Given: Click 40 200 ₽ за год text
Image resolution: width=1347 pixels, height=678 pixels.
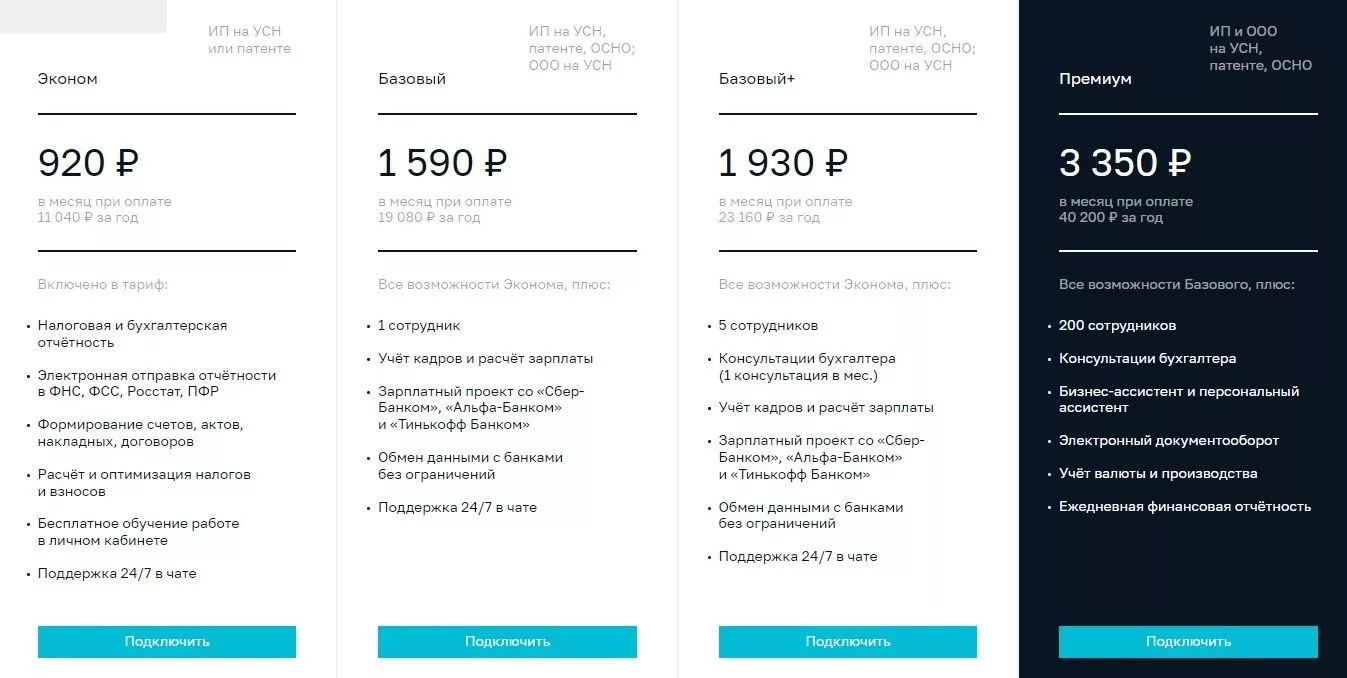Looking at the screenshot, I should click(1111, 217).
